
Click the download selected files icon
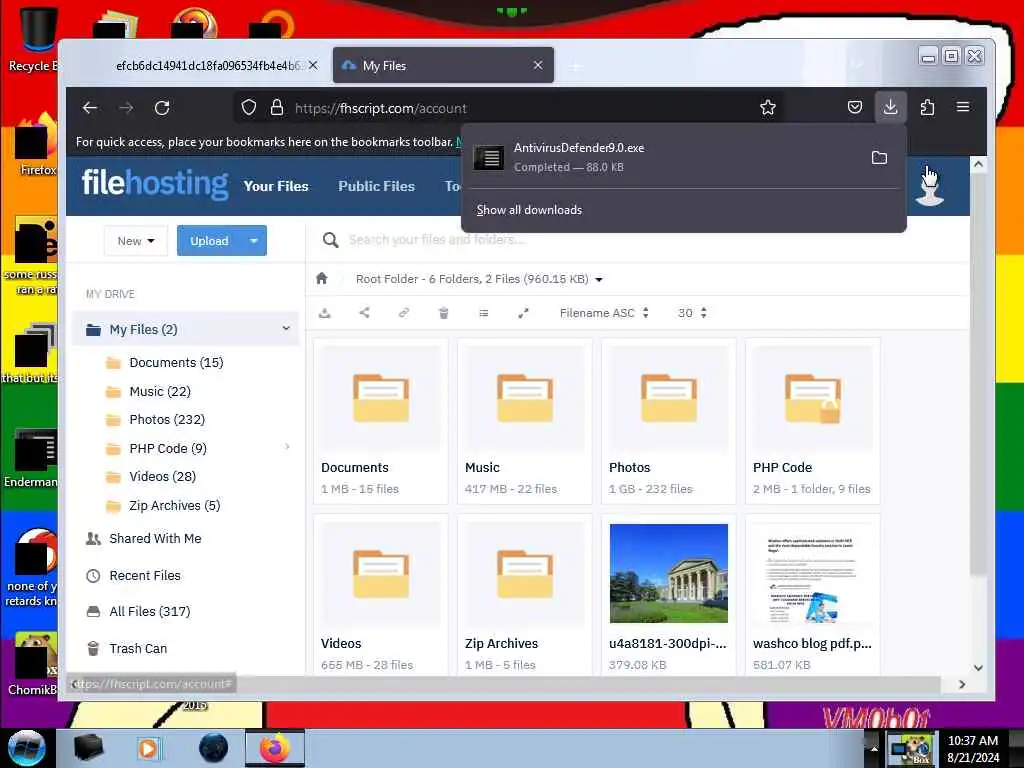325,313
